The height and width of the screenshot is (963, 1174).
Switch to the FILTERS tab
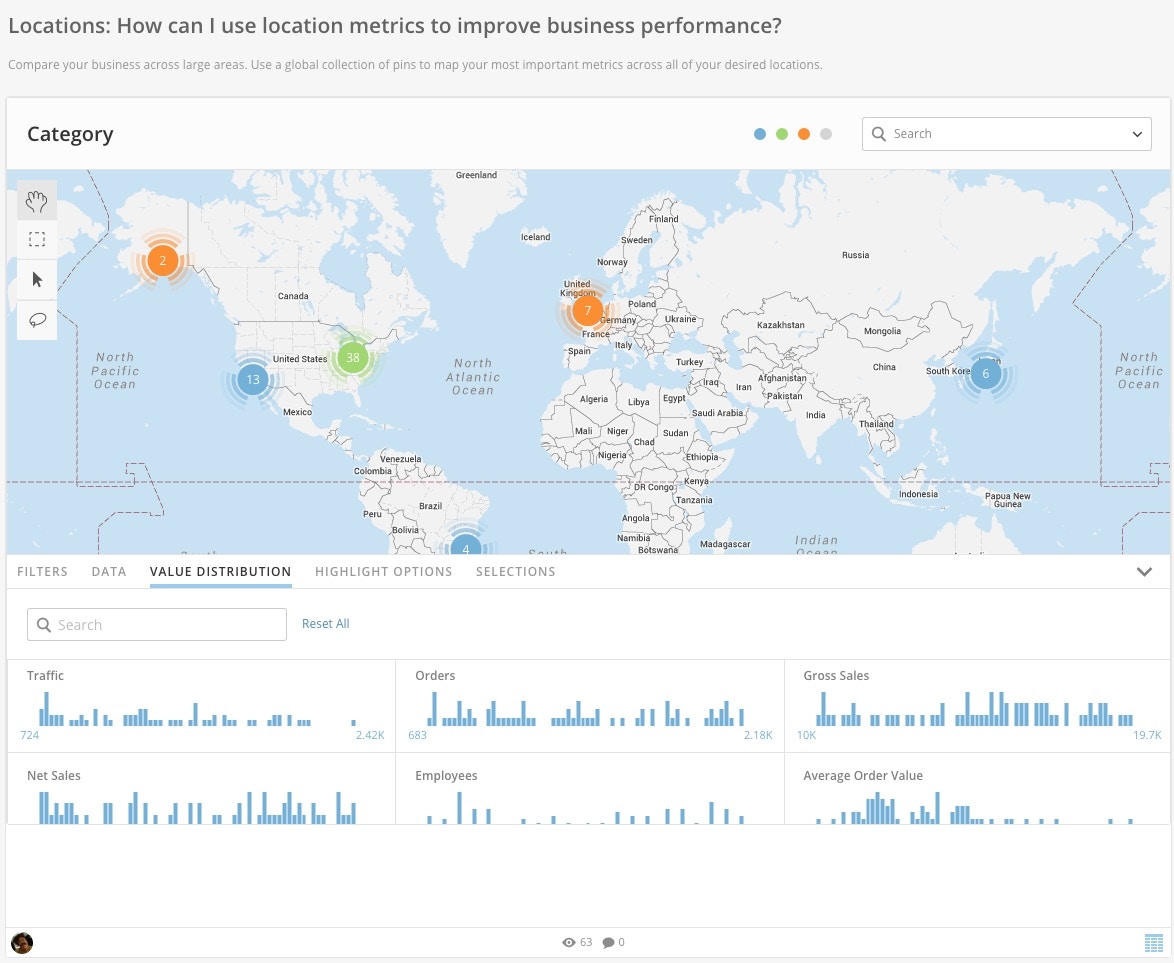[43, 571]
